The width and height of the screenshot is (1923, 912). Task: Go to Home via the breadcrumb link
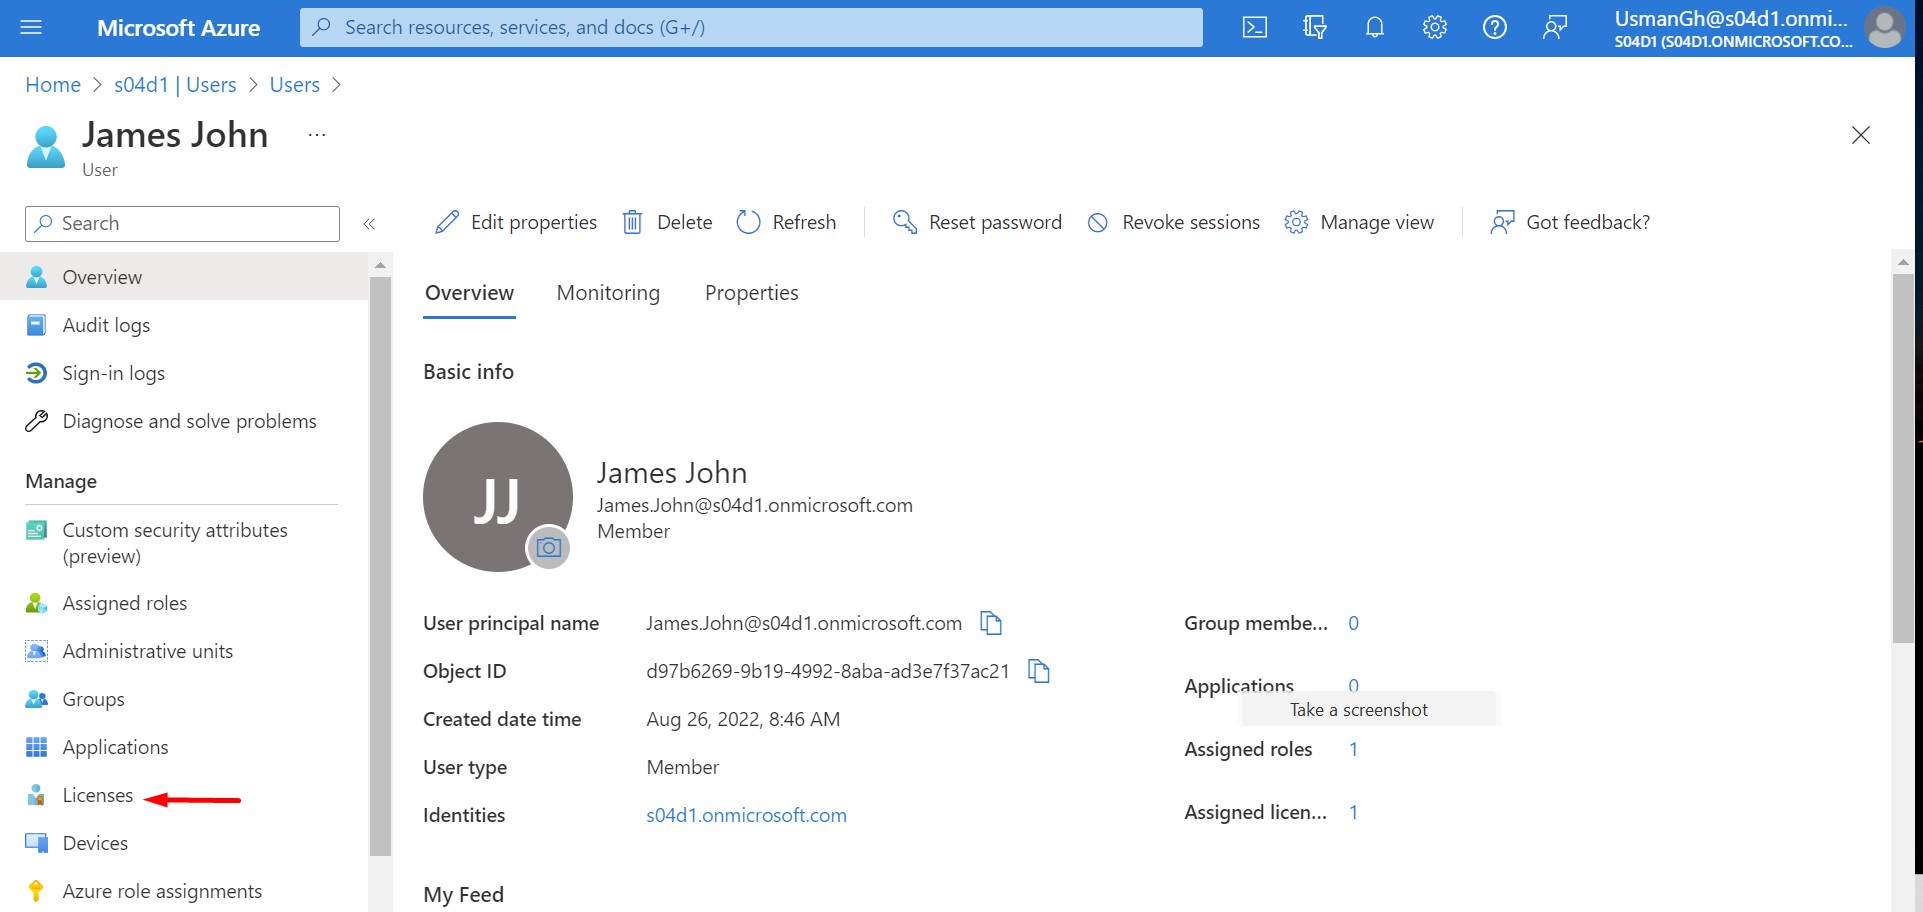point(52,84)
